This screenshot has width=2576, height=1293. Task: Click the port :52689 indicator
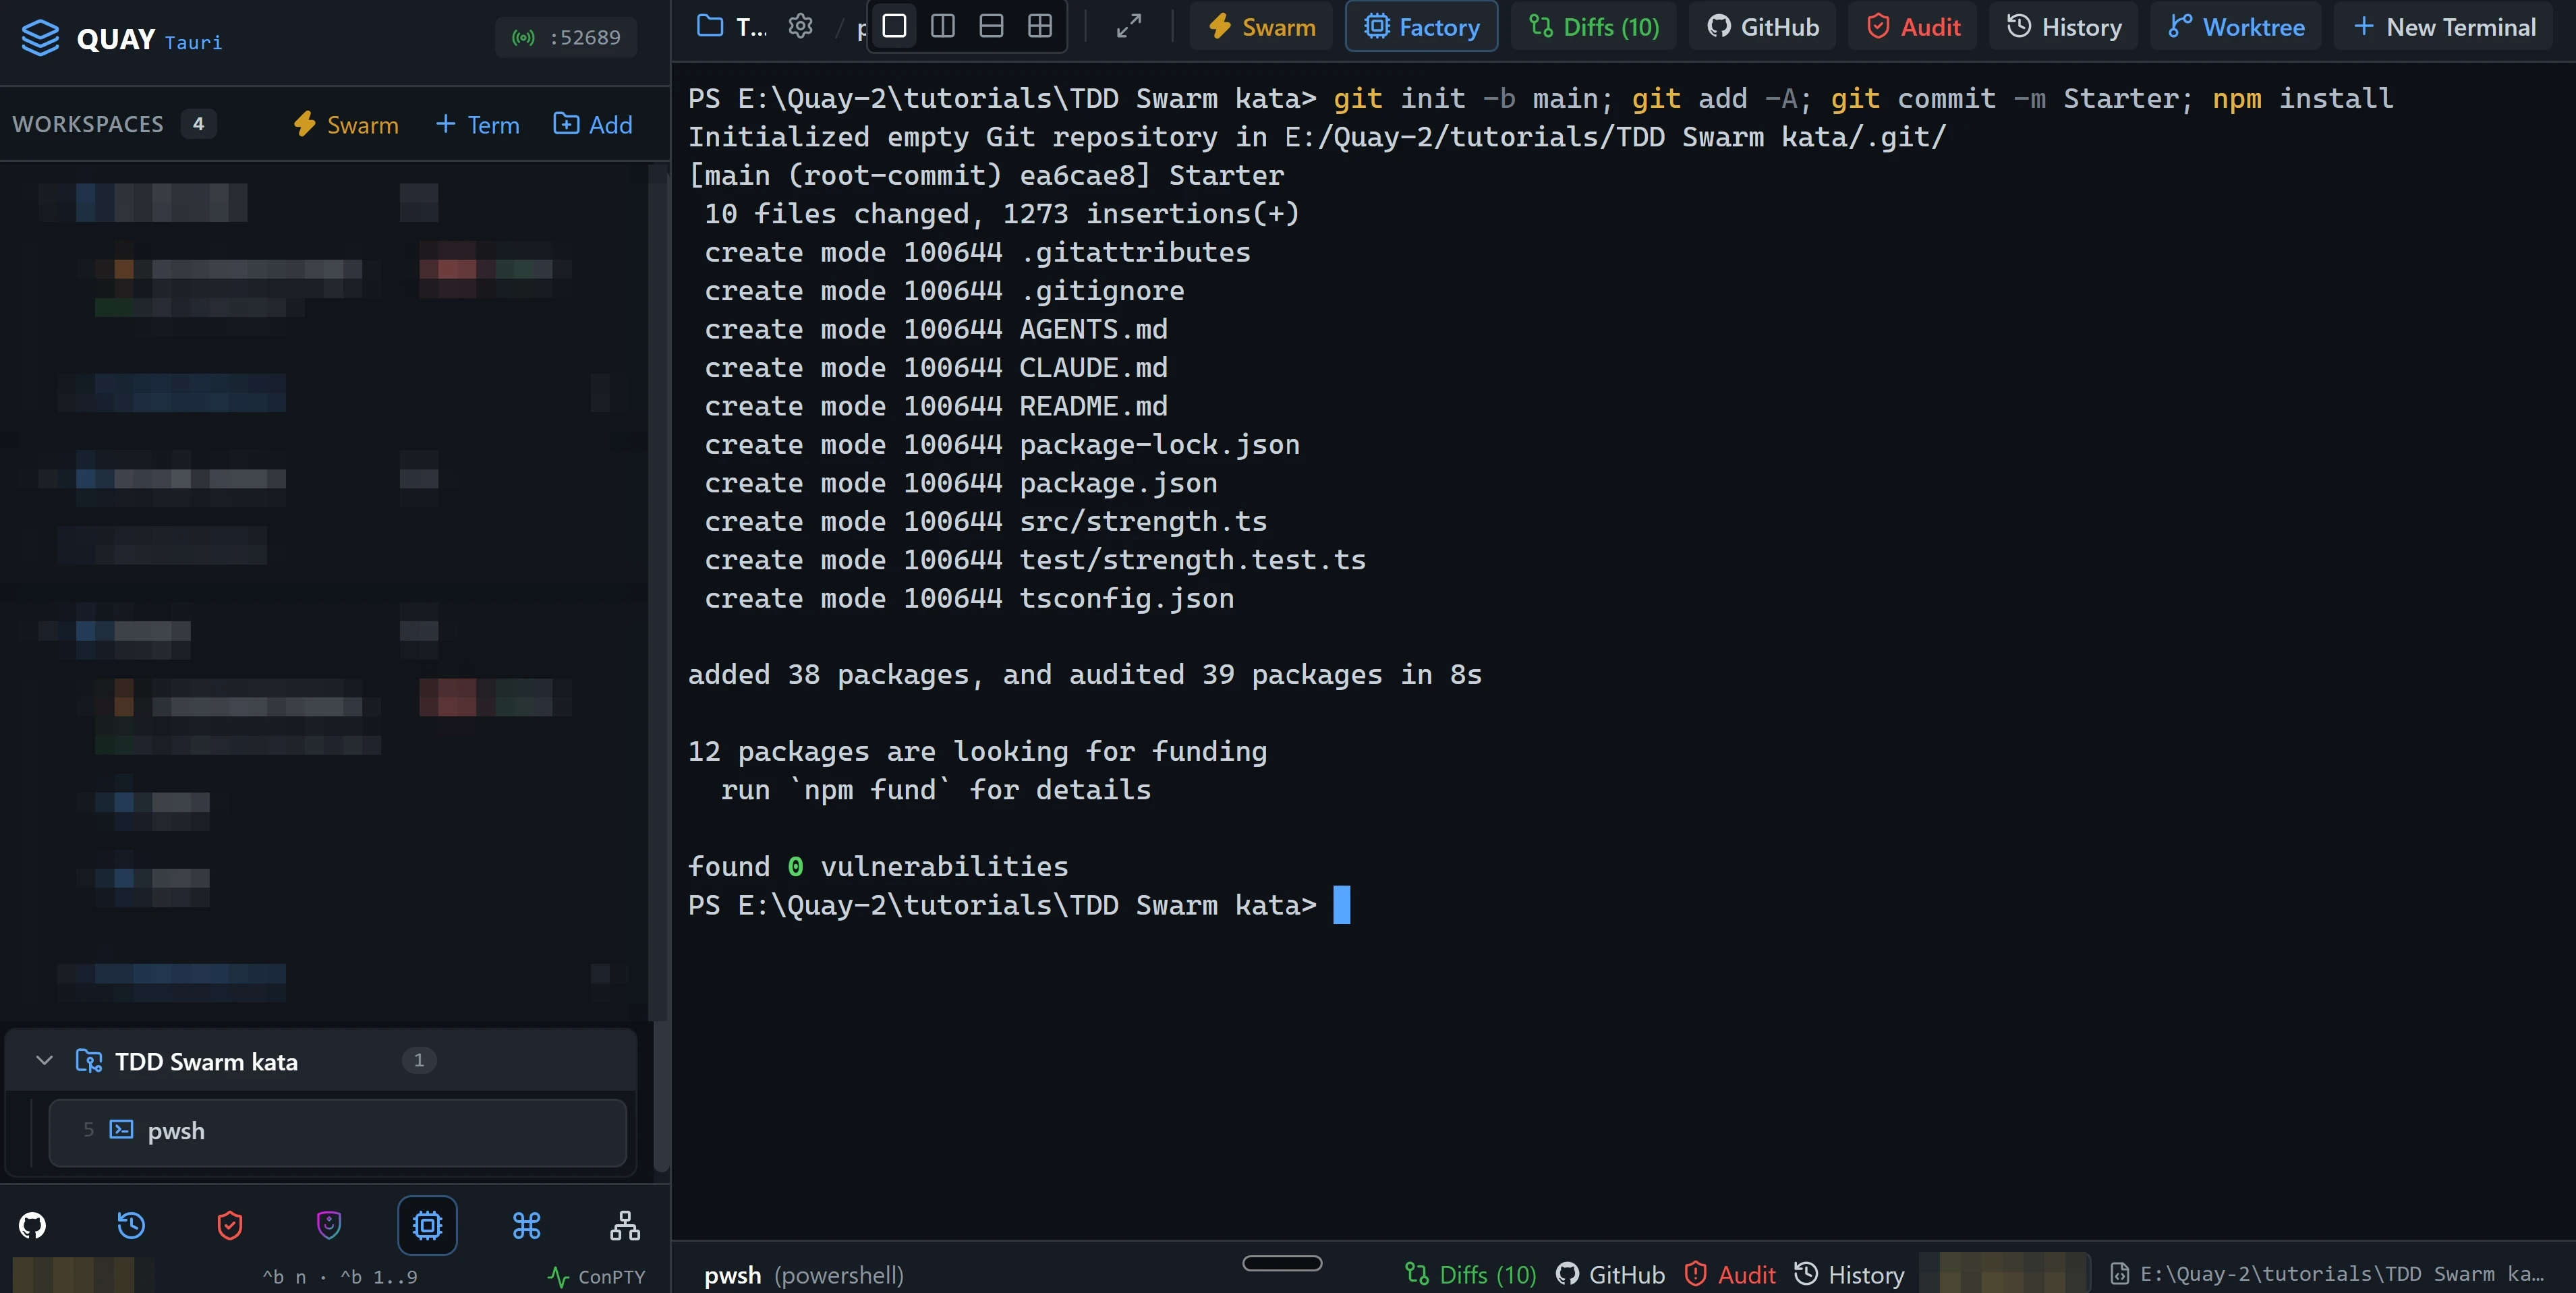[x=566, y=38]
